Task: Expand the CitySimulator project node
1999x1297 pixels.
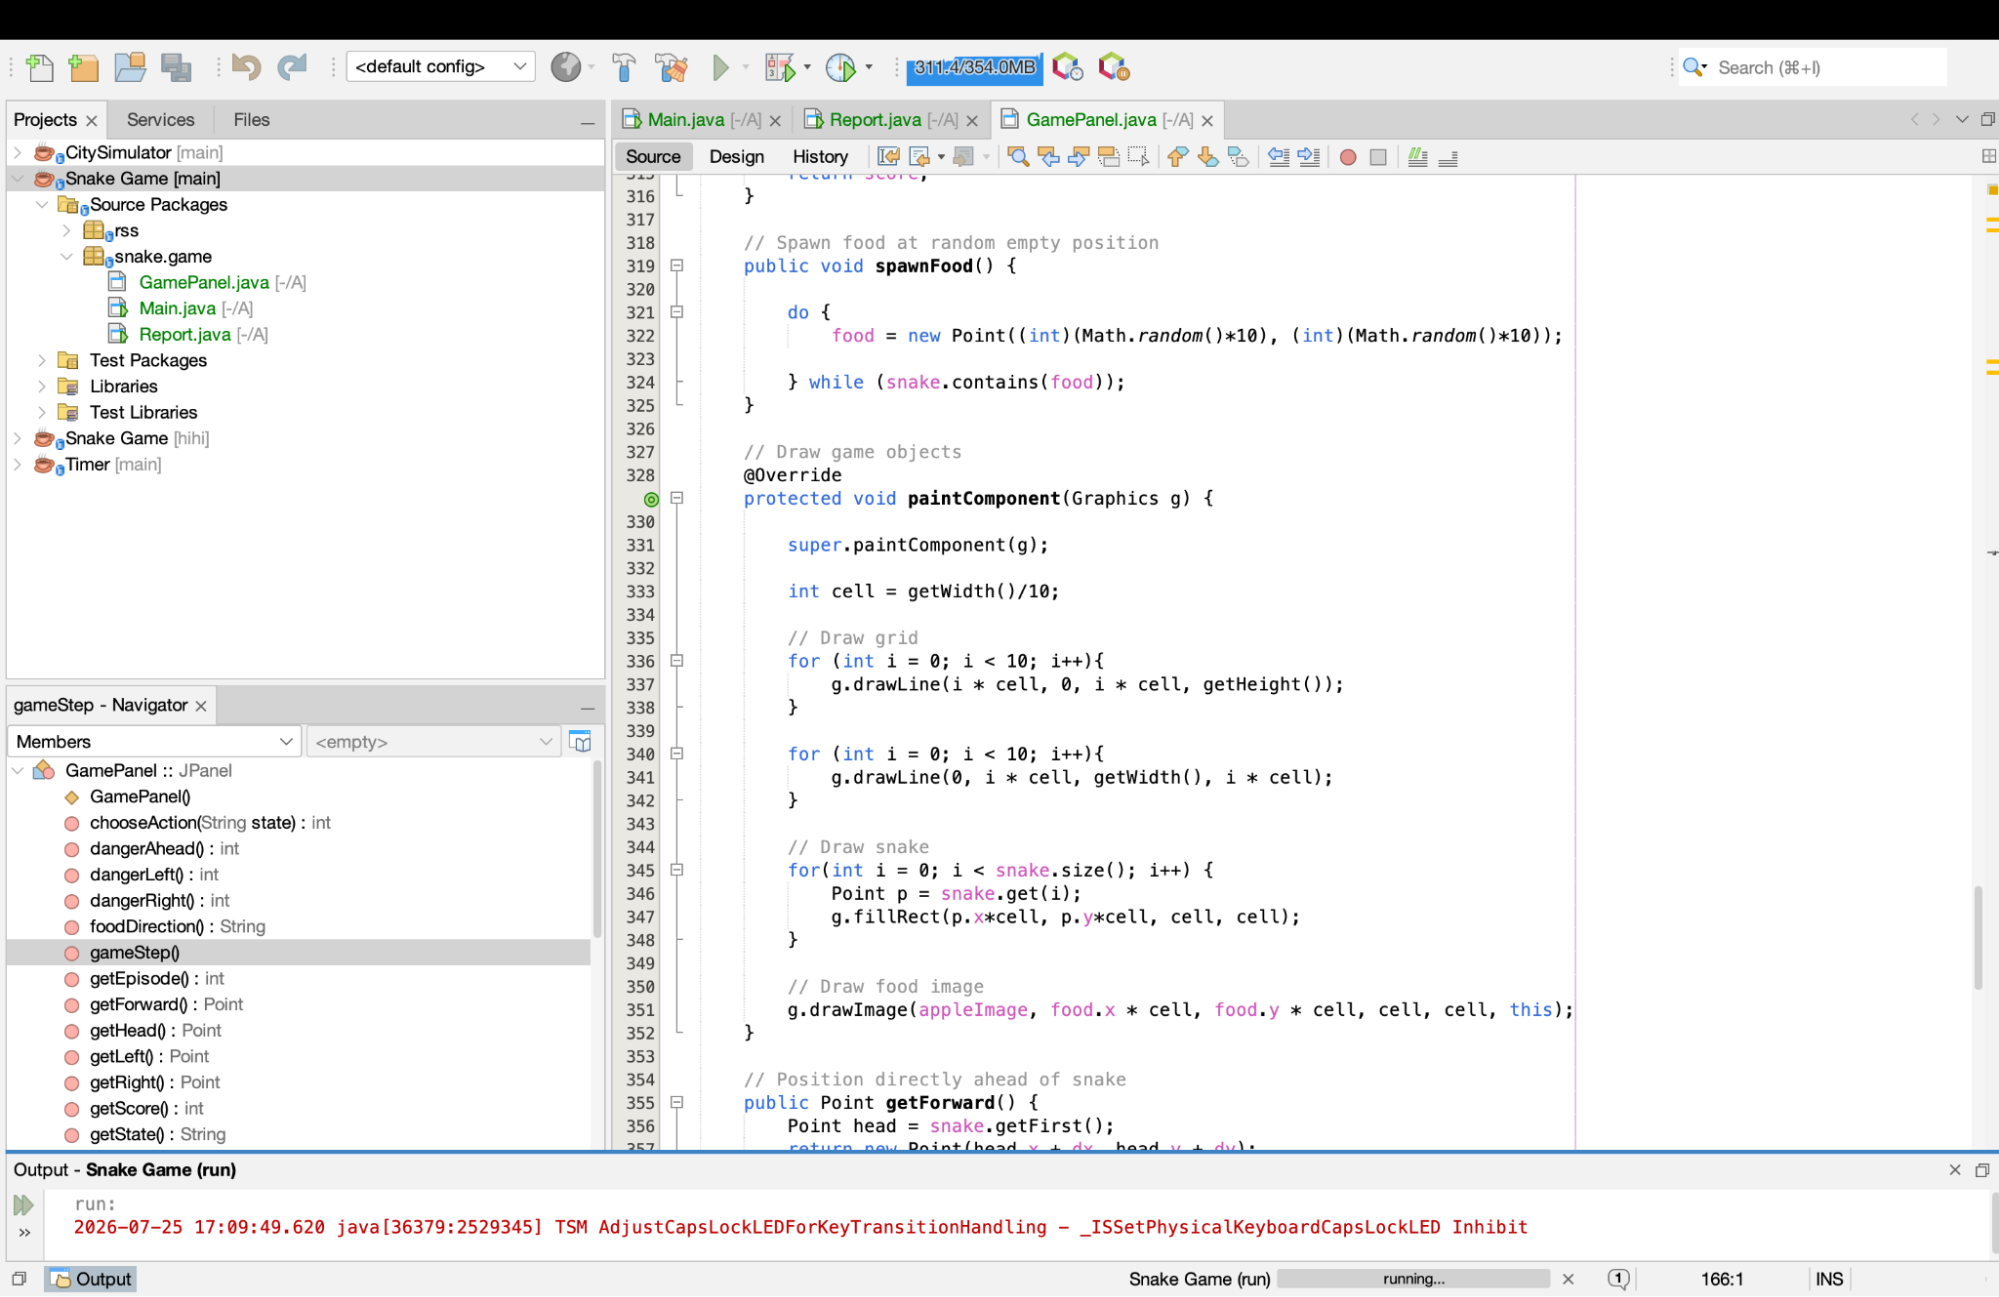Action: [17, 152]
